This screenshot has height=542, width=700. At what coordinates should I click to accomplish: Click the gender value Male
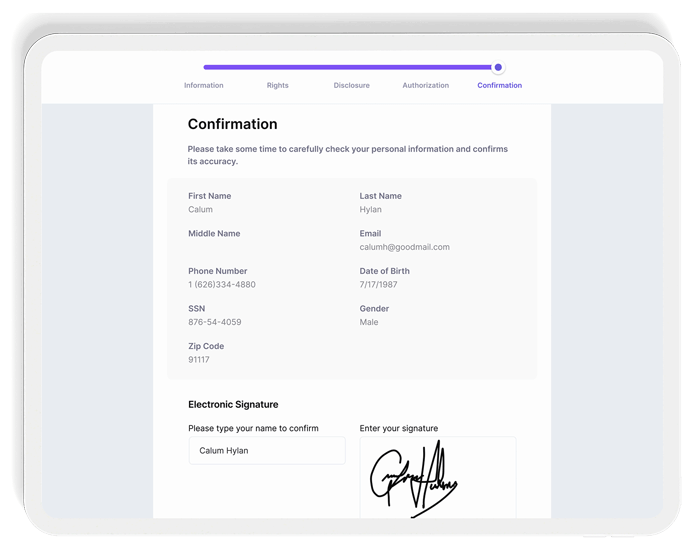click(x=369, y=322)
